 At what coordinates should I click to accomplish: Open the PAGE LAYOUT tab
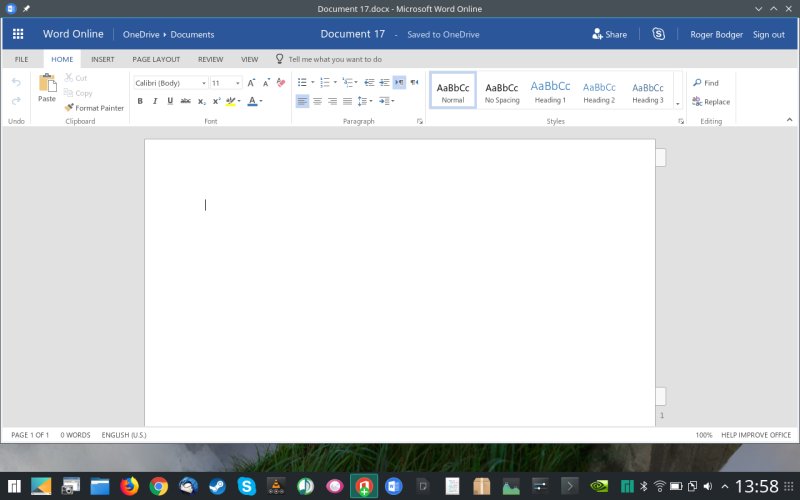pyautogui.click(x=156, y=59)
